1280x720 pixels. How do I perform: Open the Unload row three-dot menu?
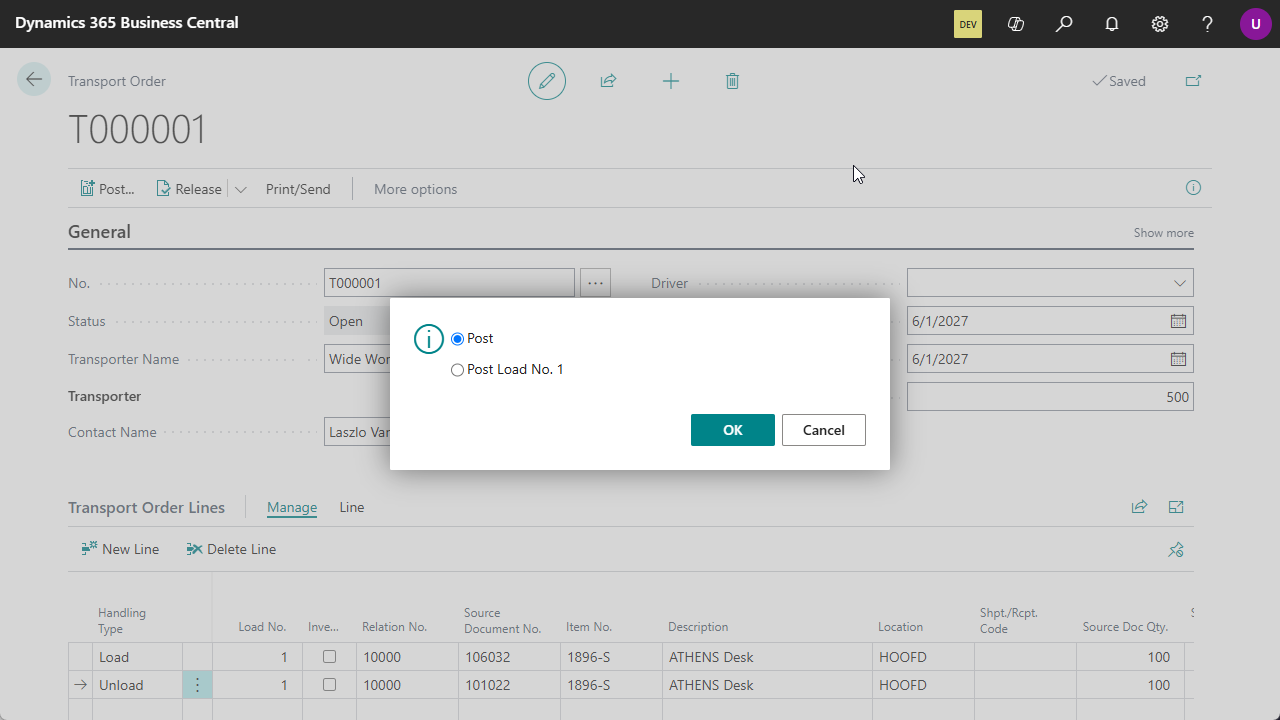point(197,685)
